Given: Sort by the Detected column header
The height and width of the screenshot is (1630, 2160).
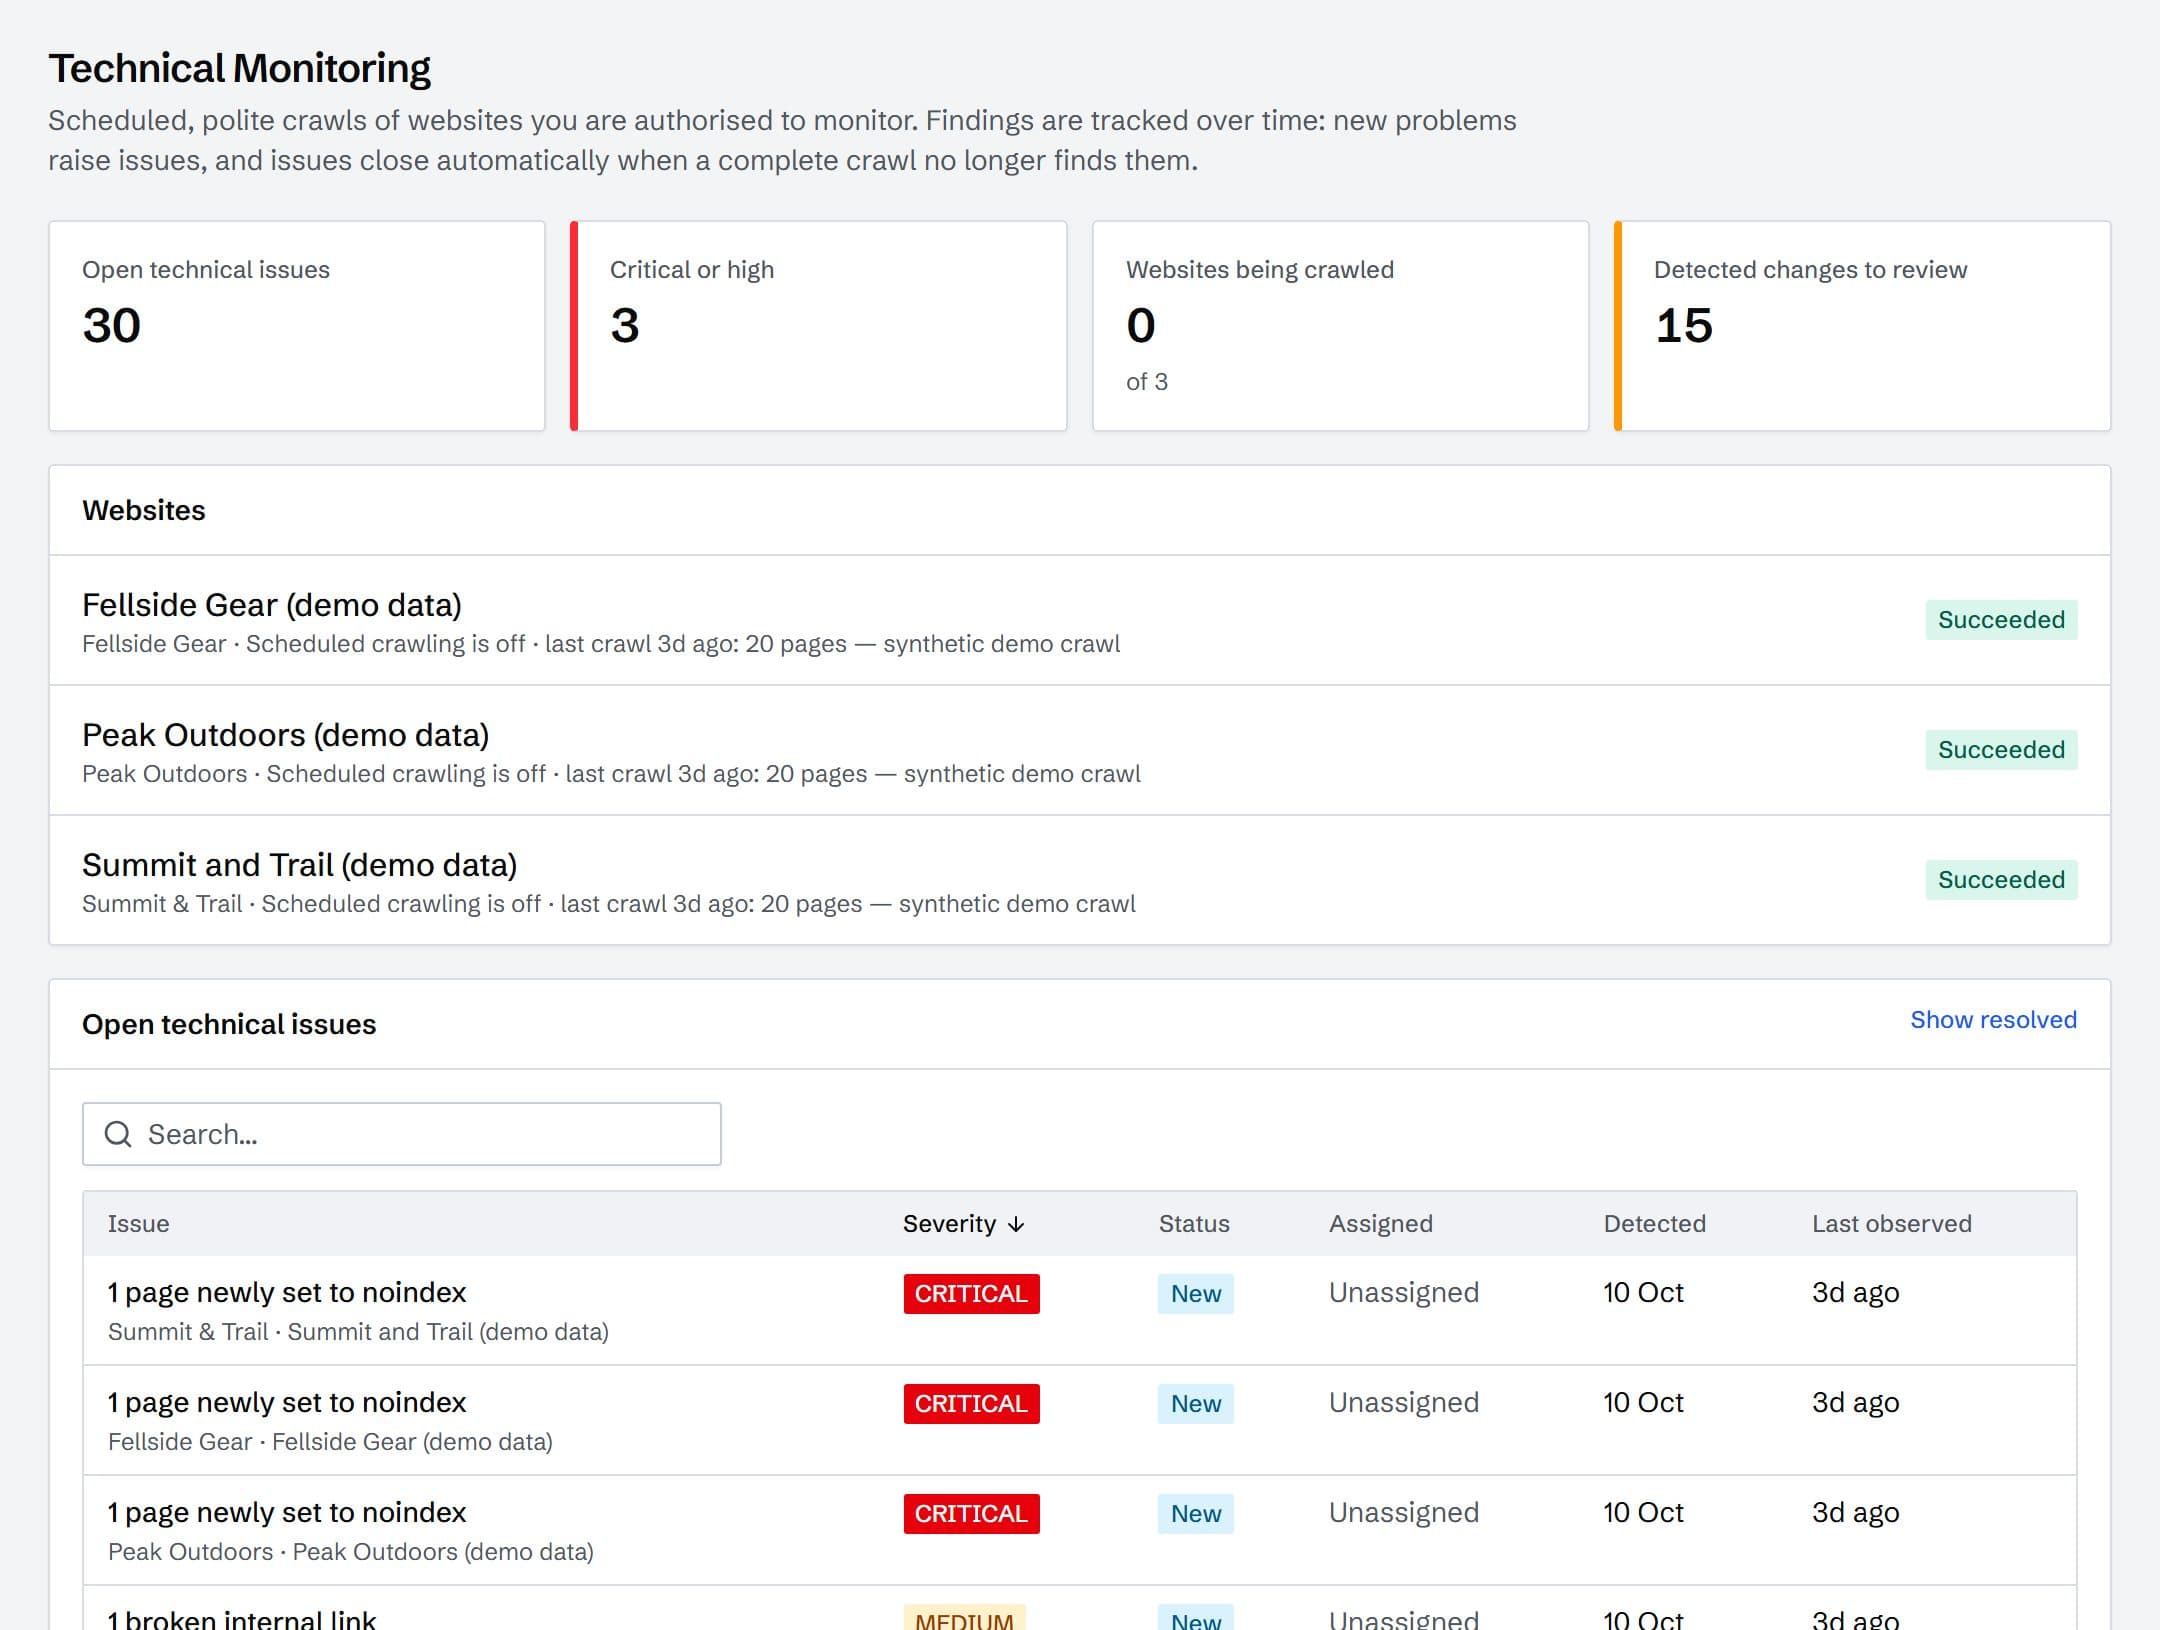Looking at the screenshot, I should point(1654,1224).
